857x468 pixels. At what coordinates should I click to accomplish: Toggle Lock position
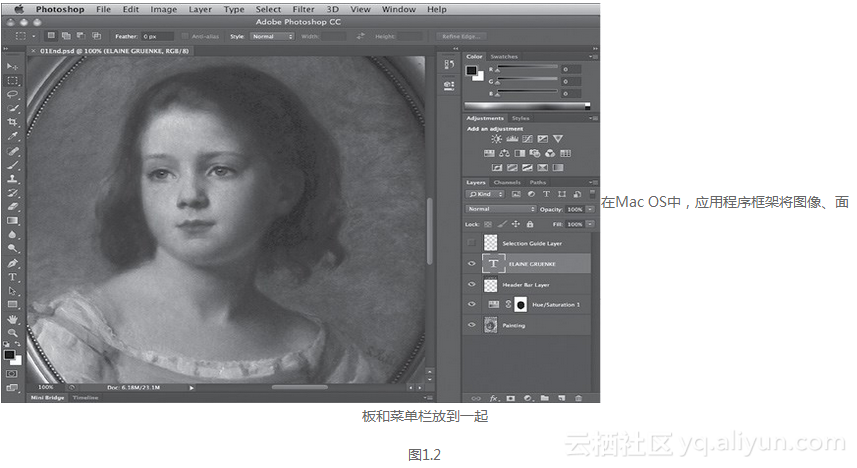point(516,224)
